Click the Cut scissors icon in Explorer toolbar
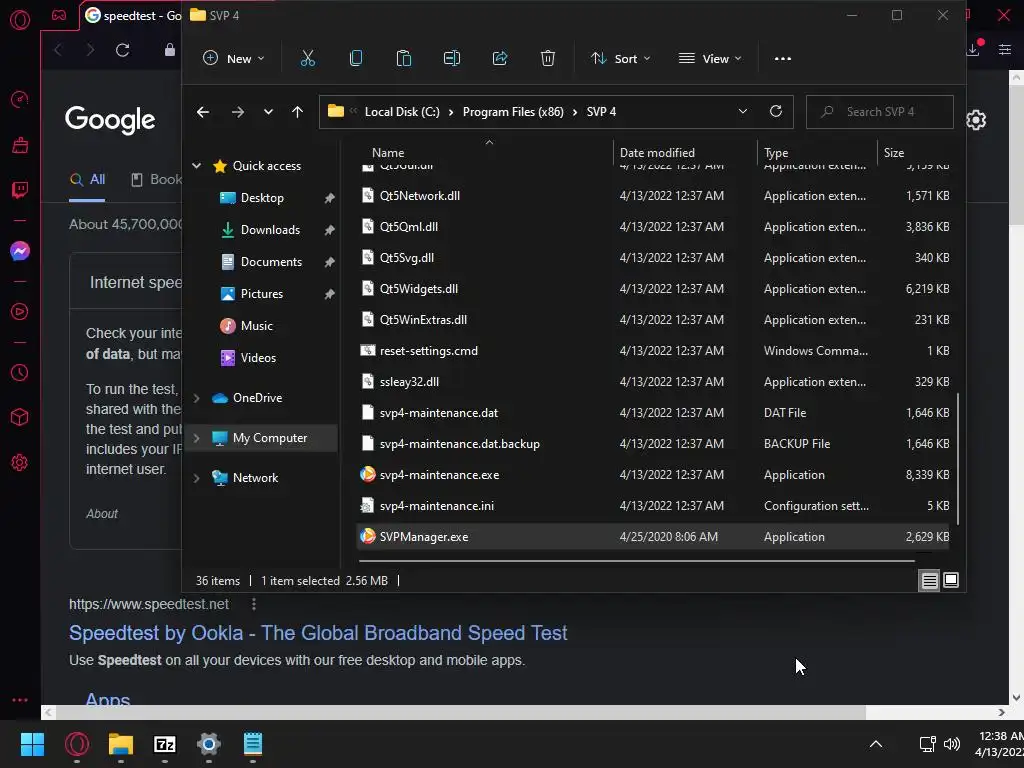1024x768 pixels. (308, 59)
